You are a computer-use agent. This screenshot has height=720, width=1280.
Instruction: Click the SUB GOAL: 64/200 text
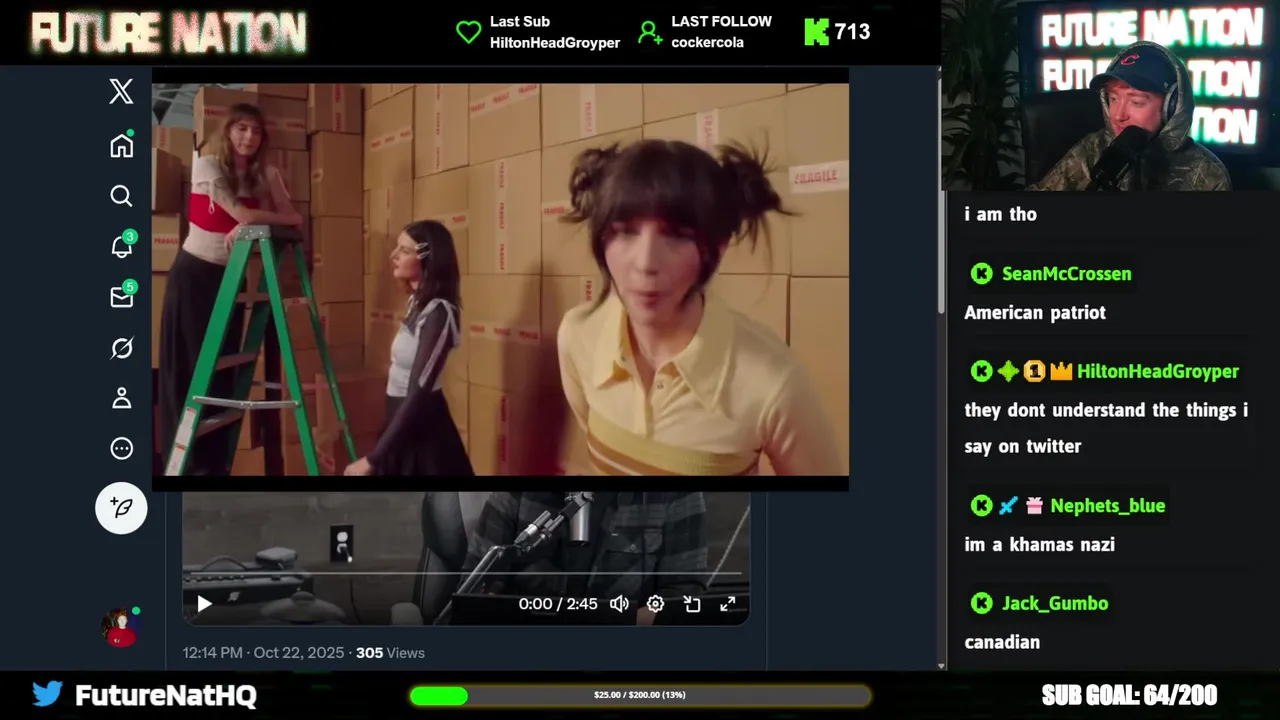click(x=1129, y=695)
